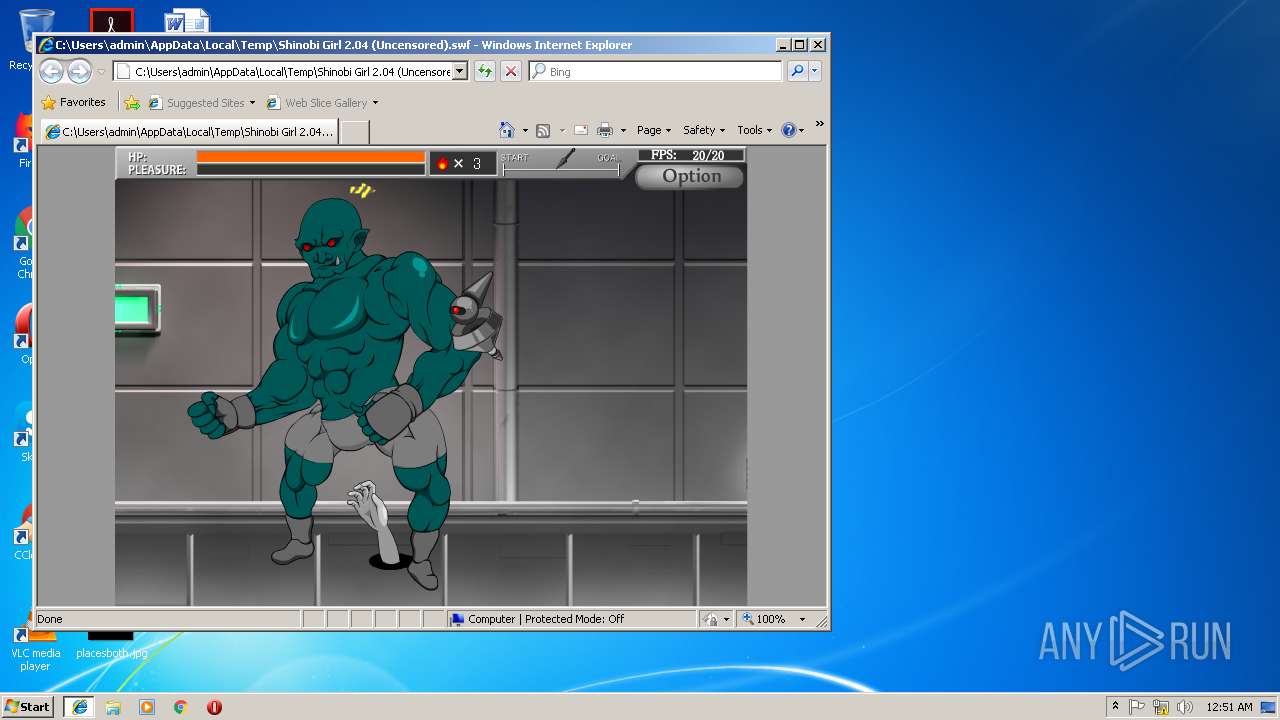This screenshot has width=1280, height=720.
Task: Click the 12:51 AM system clock
Action: pos(1229,707)
